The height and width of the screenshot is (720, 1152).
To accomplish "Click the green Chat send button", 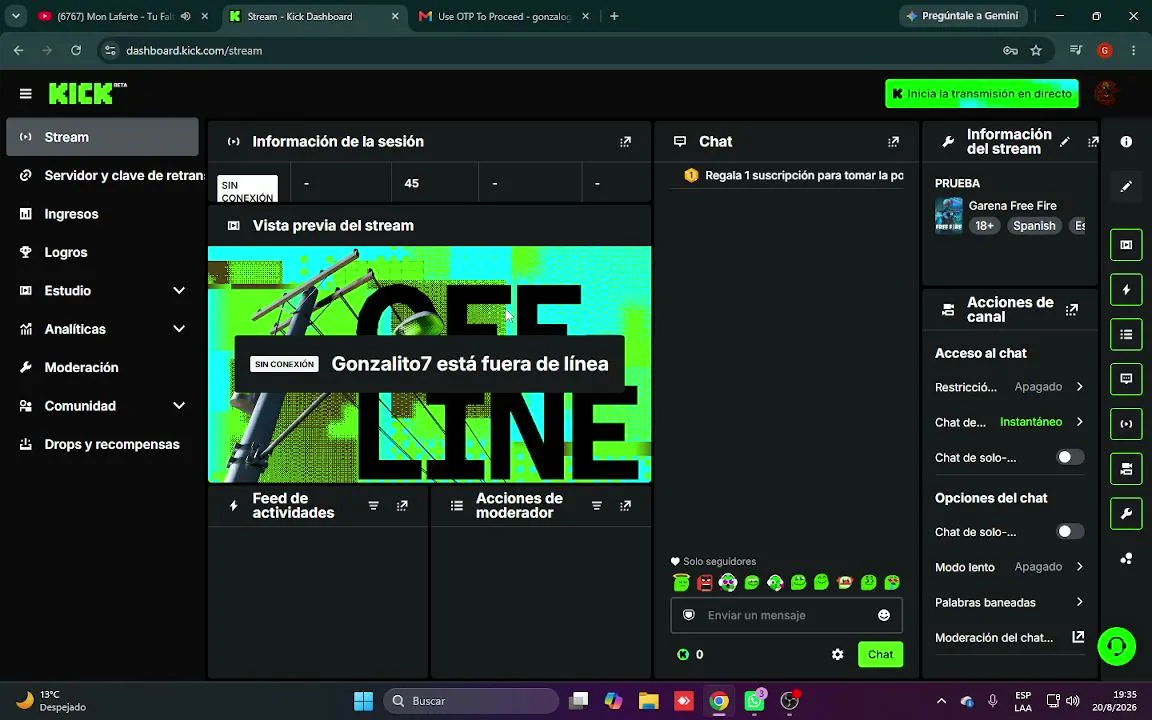I will click(880, 655).
